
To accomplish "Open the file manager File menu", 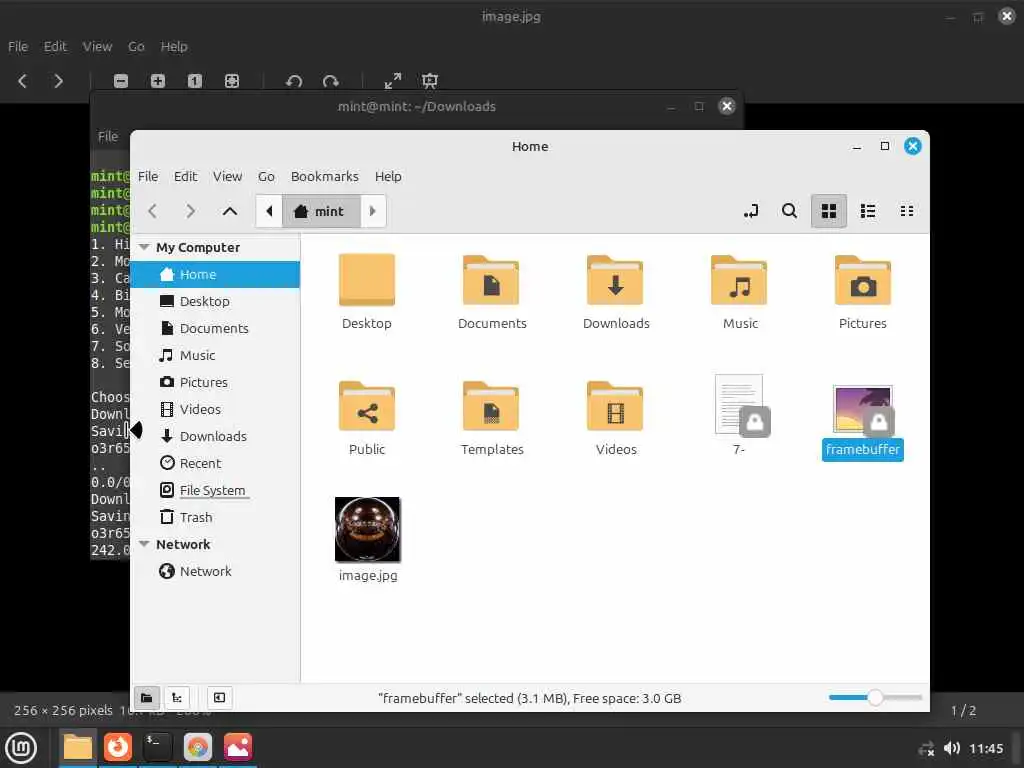I will point(148,176).
